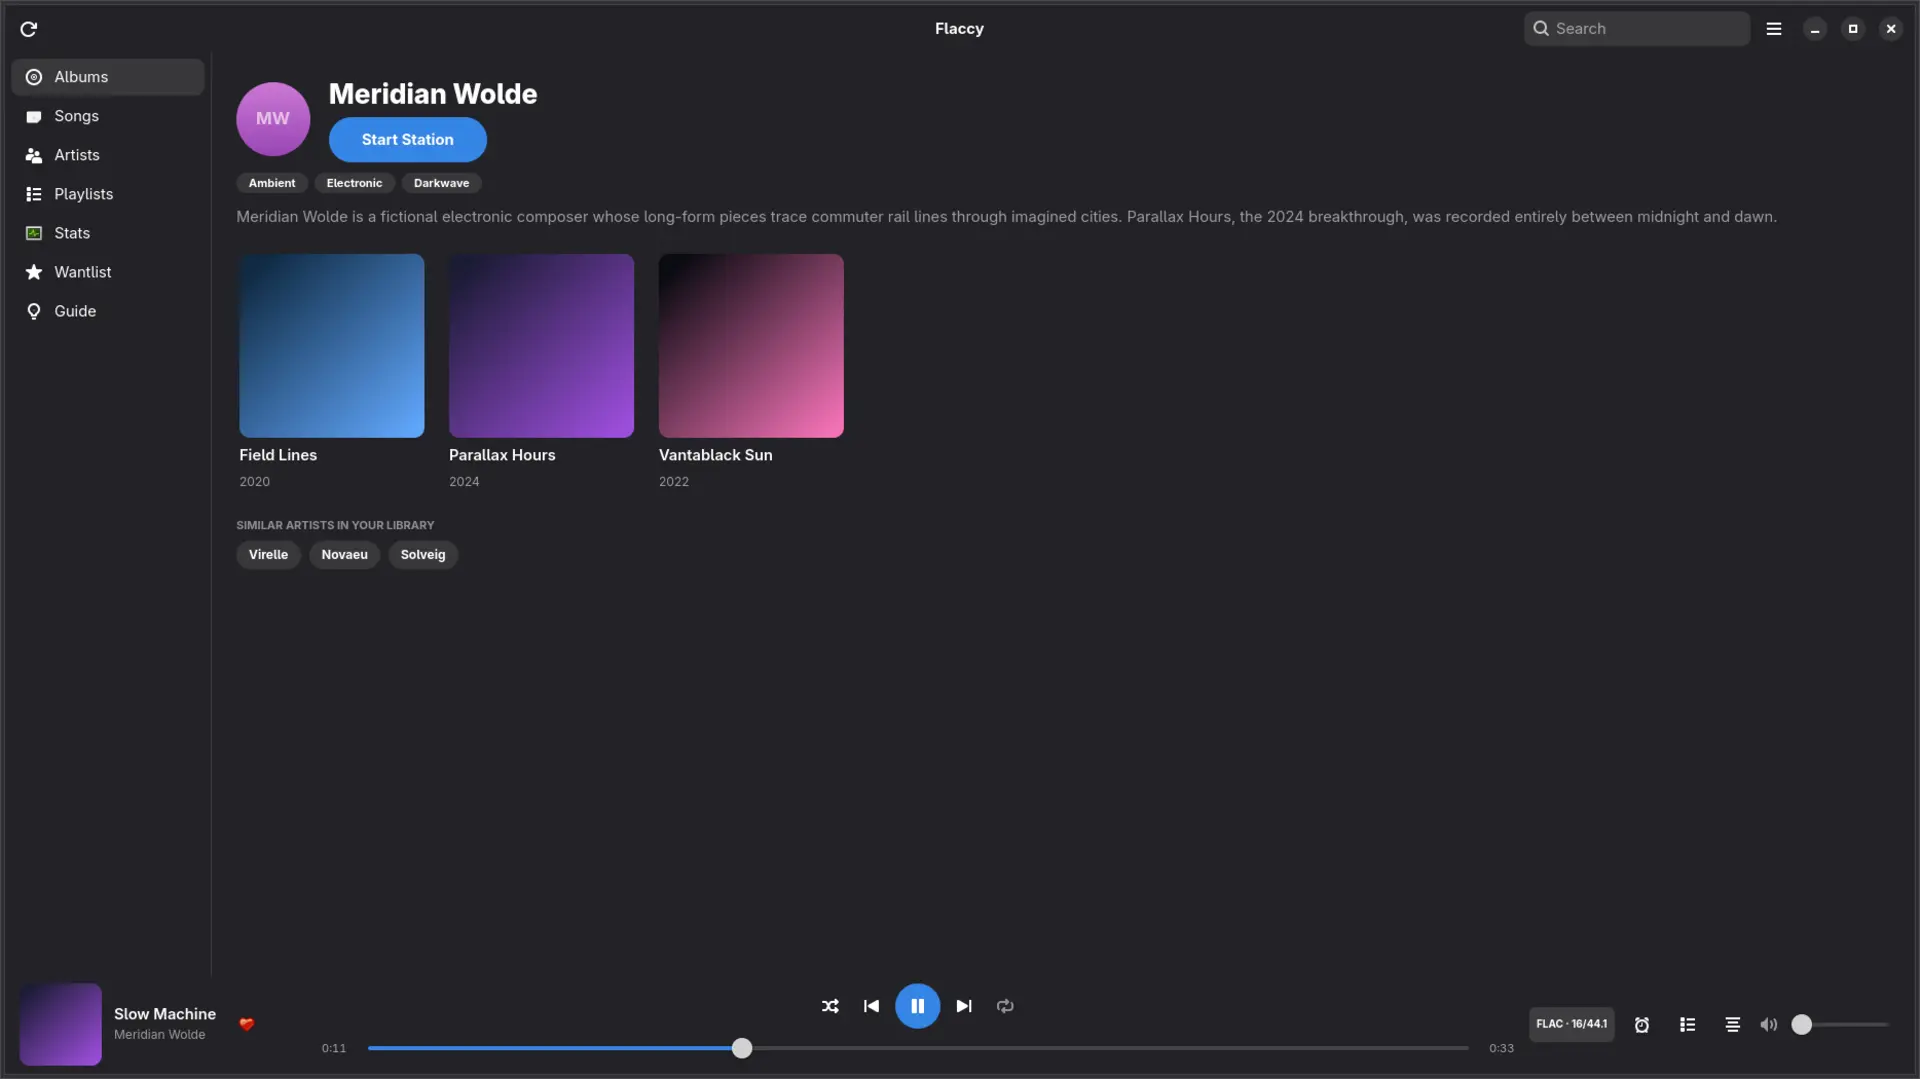Open the sleep timer alarm icon
This screenshot has height=1079, width=1920.
tap(1642, 1025)
